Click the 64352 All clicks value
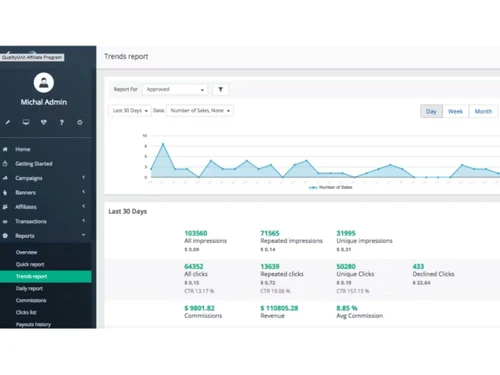 [x=194, y=266]
